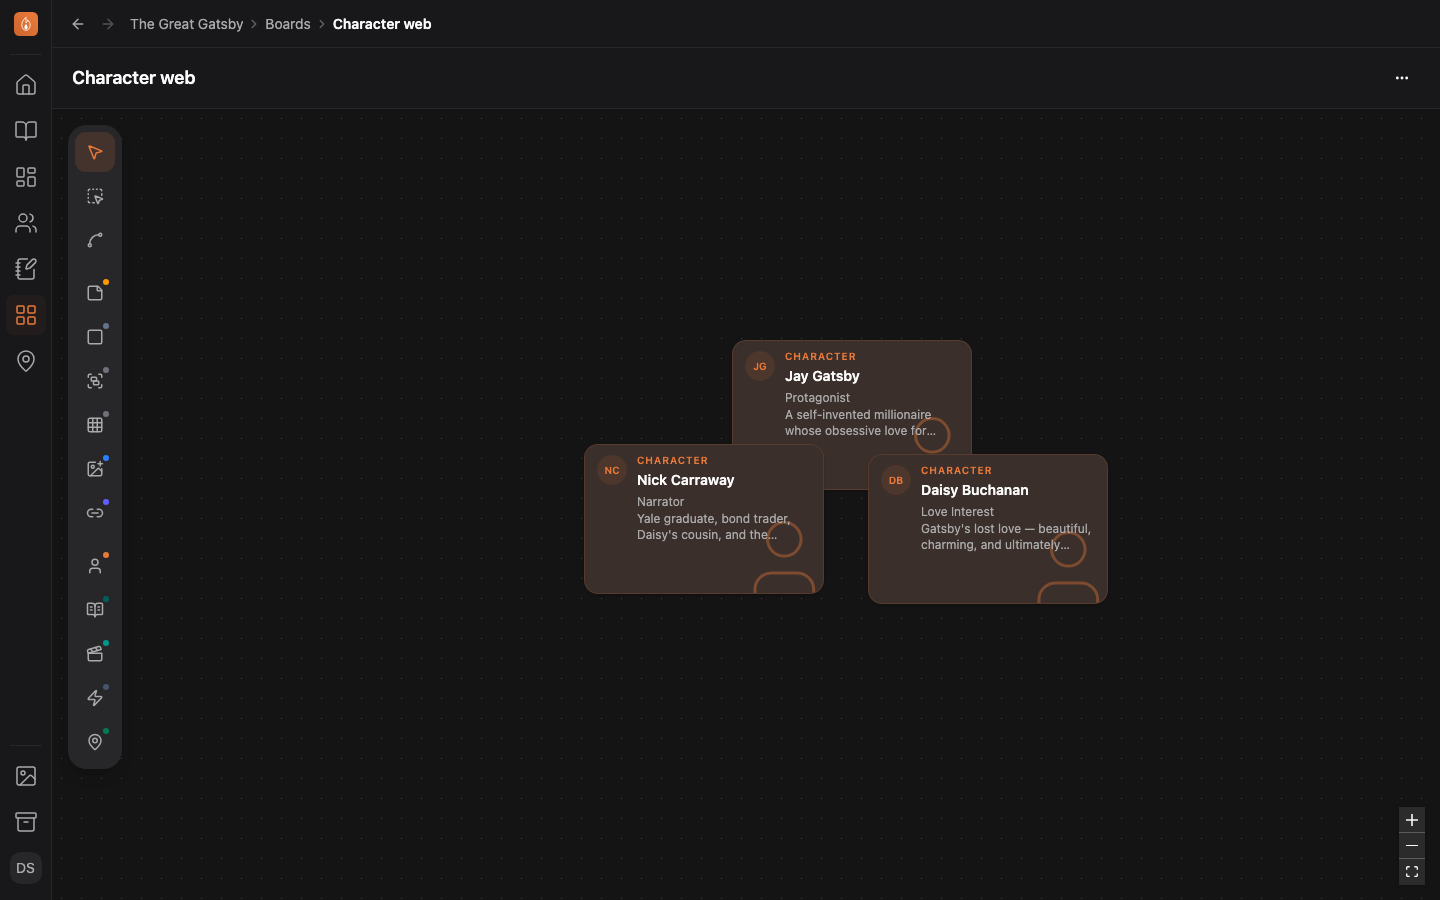Zoom in on the canvas
1440x900 pixels.
tap(1412, 820)
